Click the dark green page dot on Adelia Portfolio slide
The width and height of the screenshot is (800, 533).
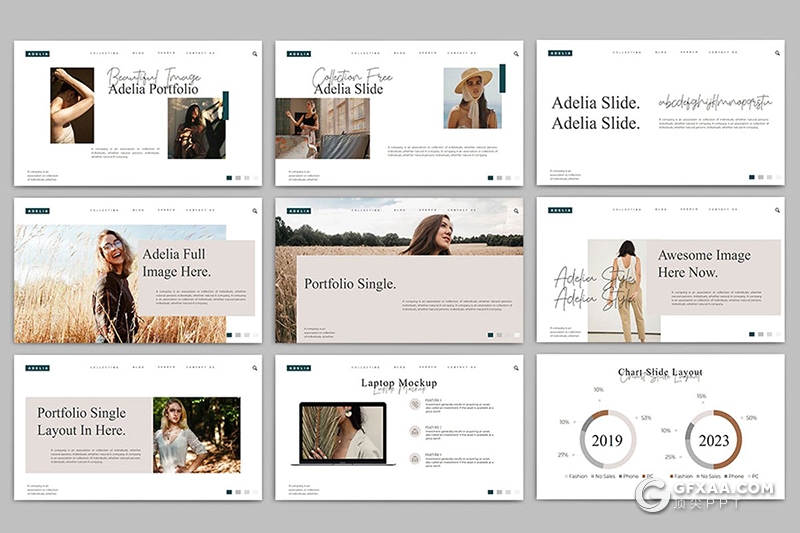(x=229, y=178)
